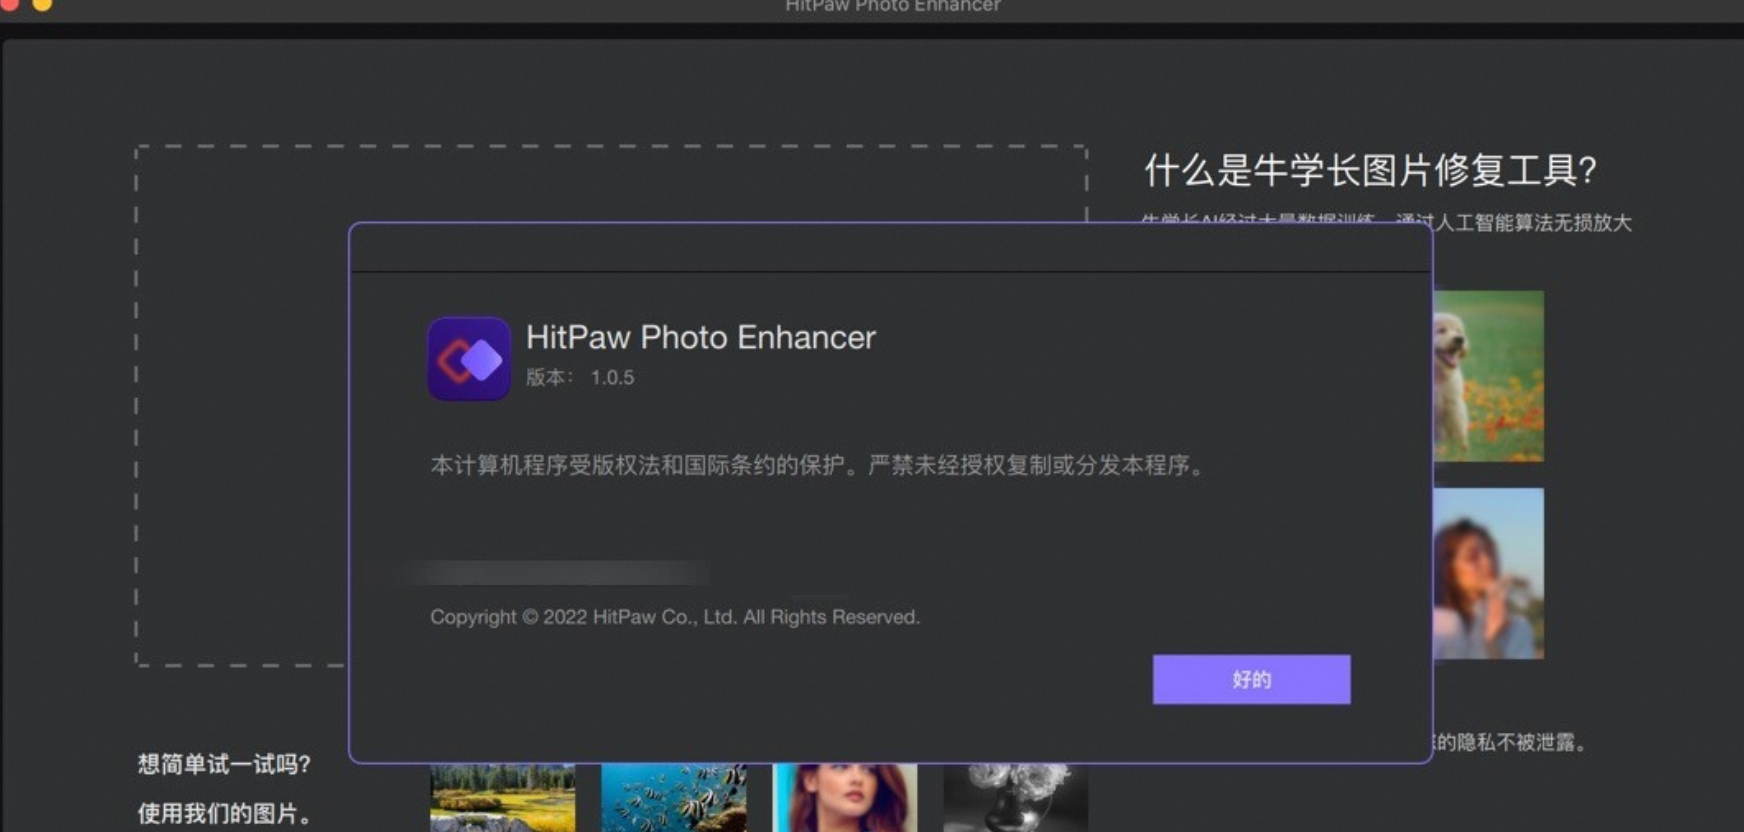
Task: Click the yellow minimize window button
Action: 42,4
